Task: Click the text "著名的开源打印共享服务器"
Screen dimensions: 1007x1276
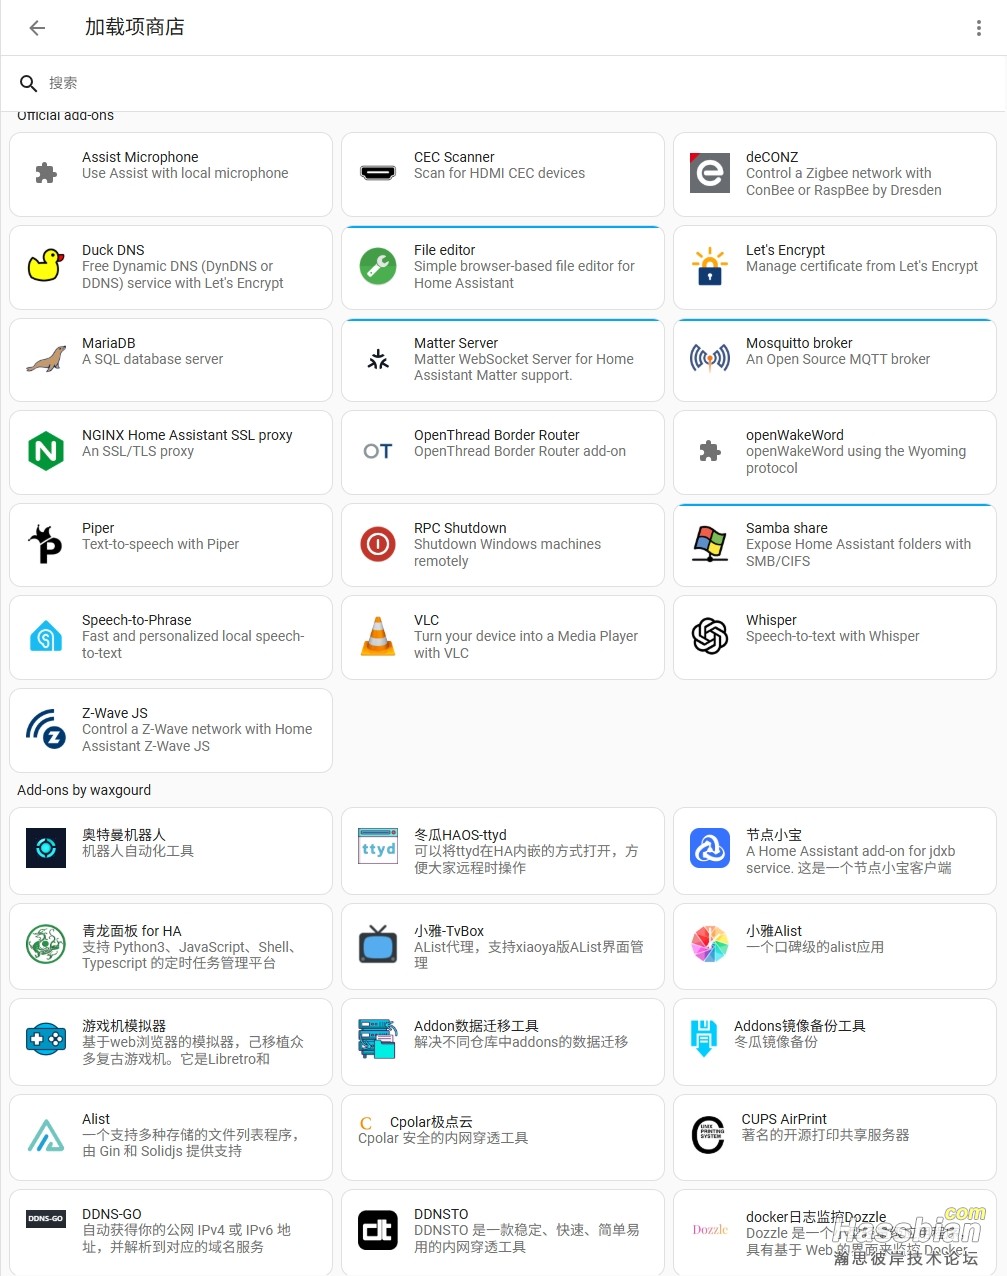Action: click(x=826, y=1135)
